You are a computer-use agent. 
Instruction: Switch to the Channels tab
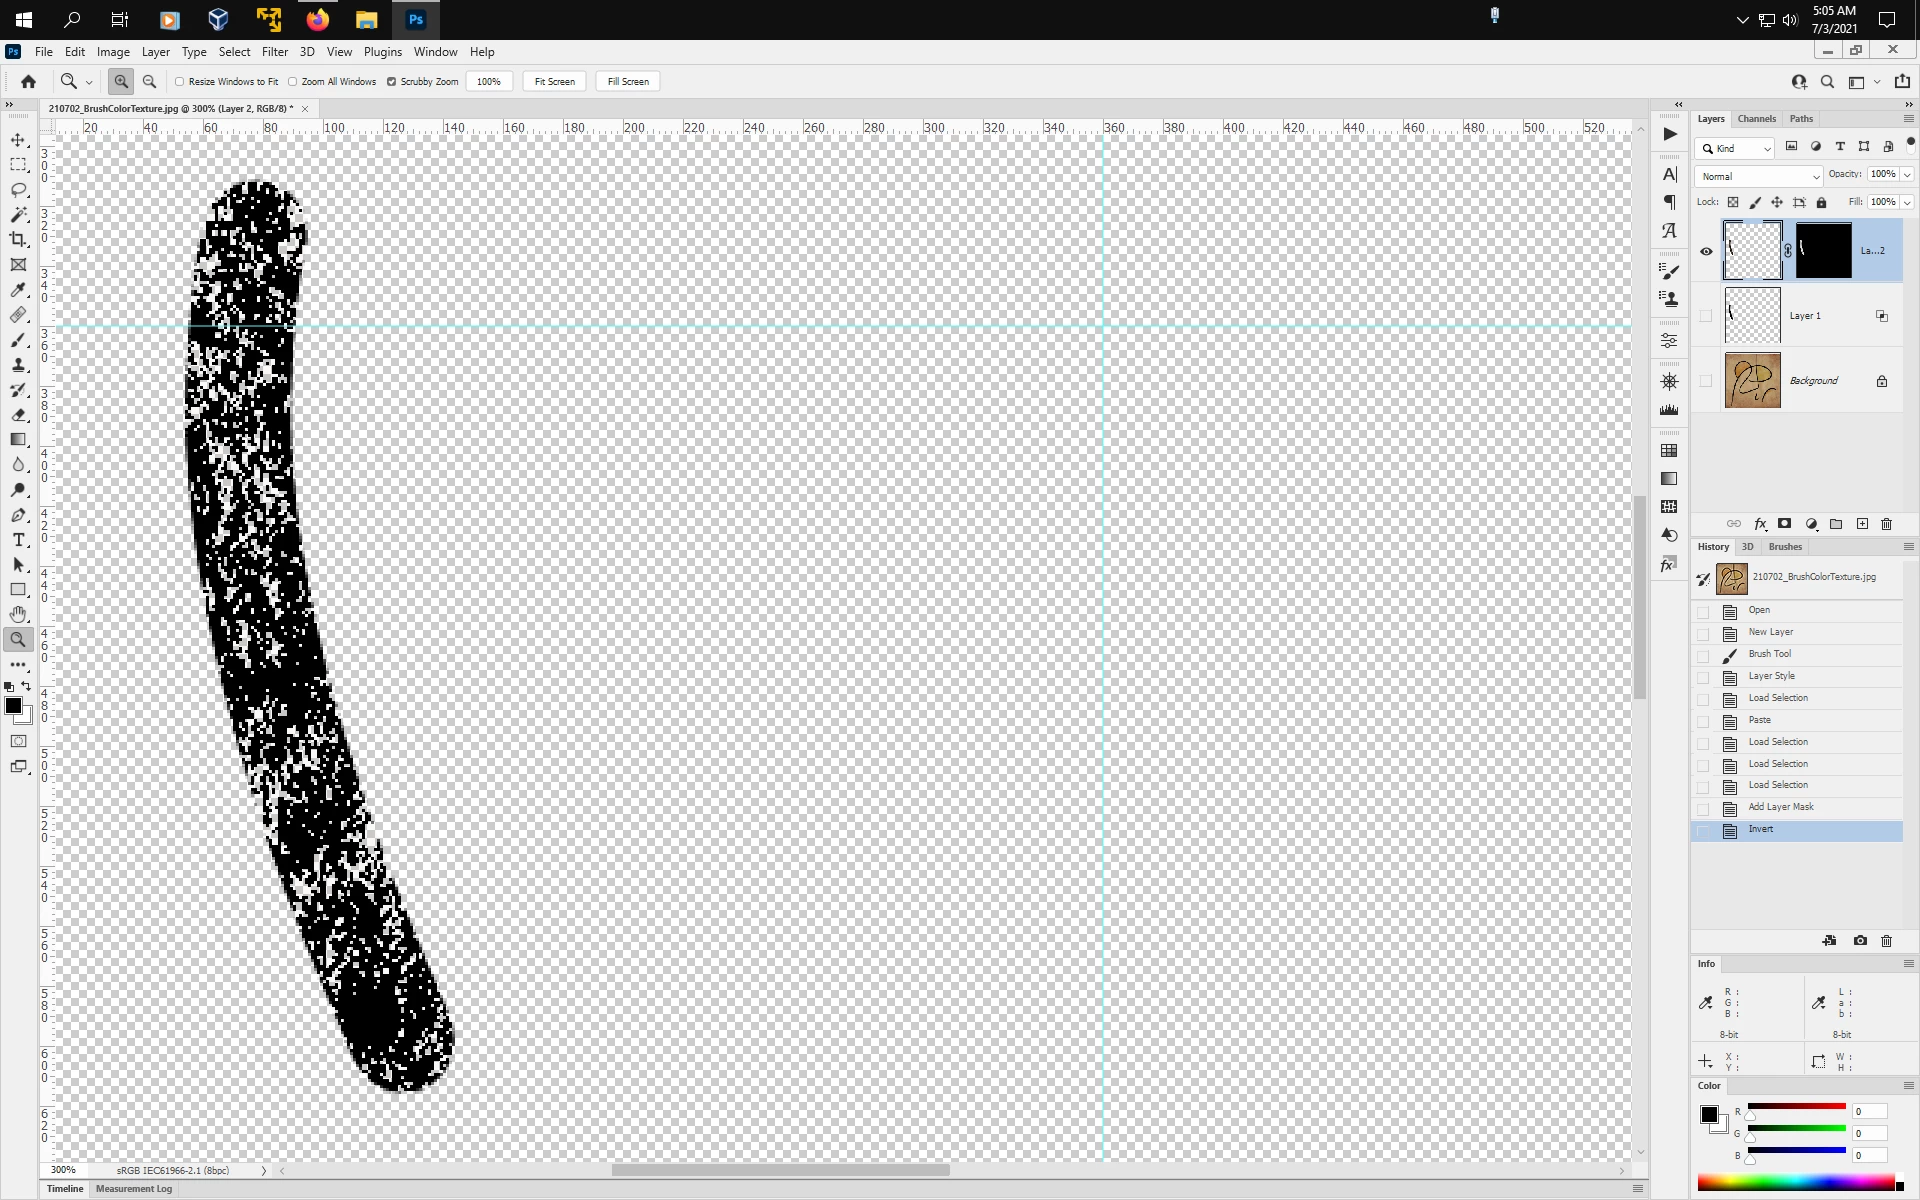1756,119
